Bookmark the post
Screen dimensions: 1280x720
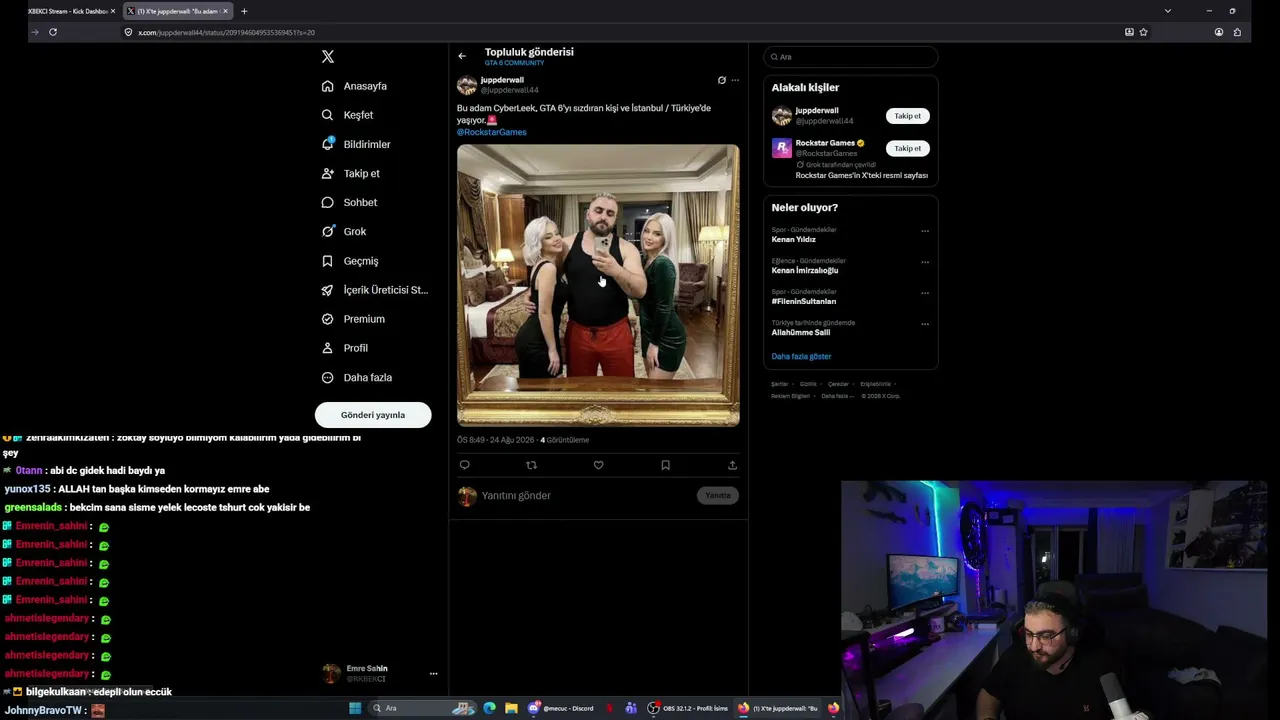tap(665, 465)
